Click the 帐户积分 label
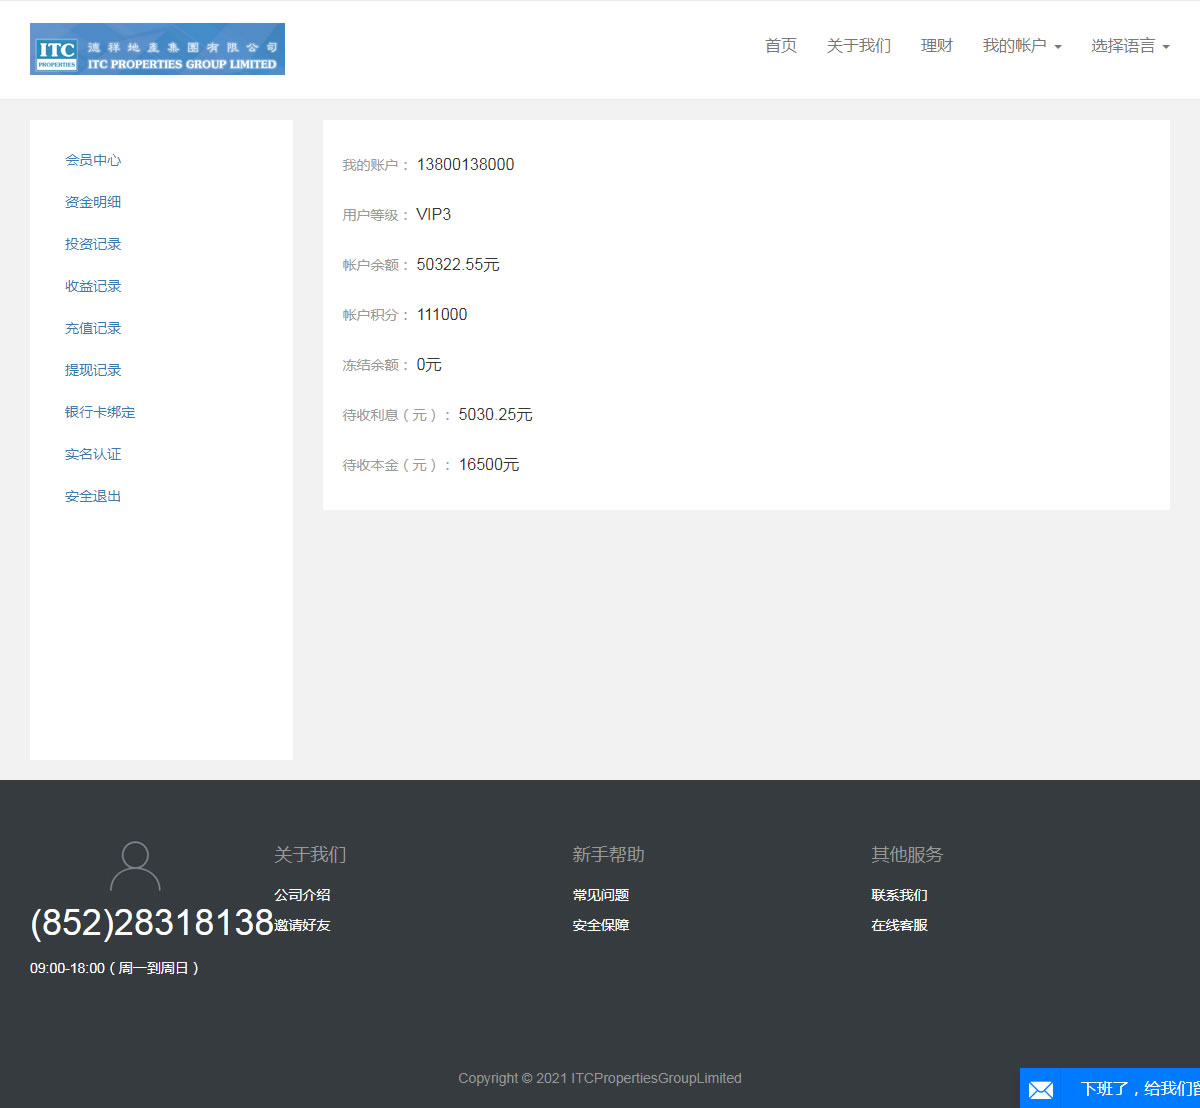Screen dimensions: 1200x1108 coord(376,315)
